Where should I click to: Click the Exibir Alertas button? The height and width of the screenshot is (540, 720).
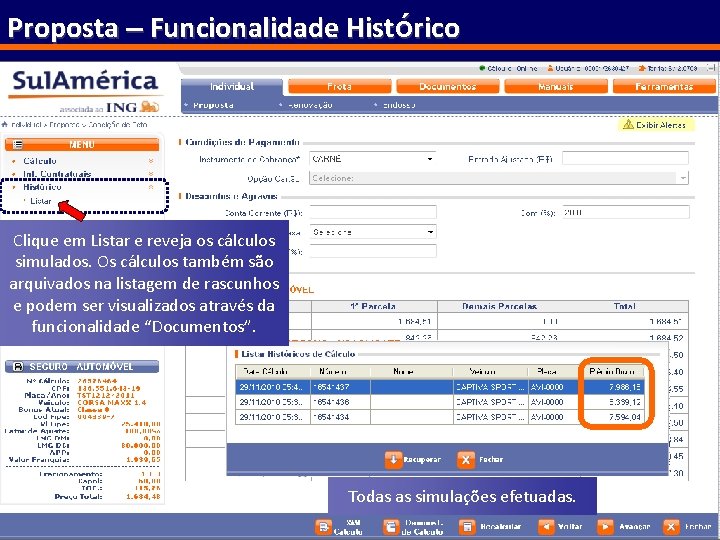click(x=656, y=125)
